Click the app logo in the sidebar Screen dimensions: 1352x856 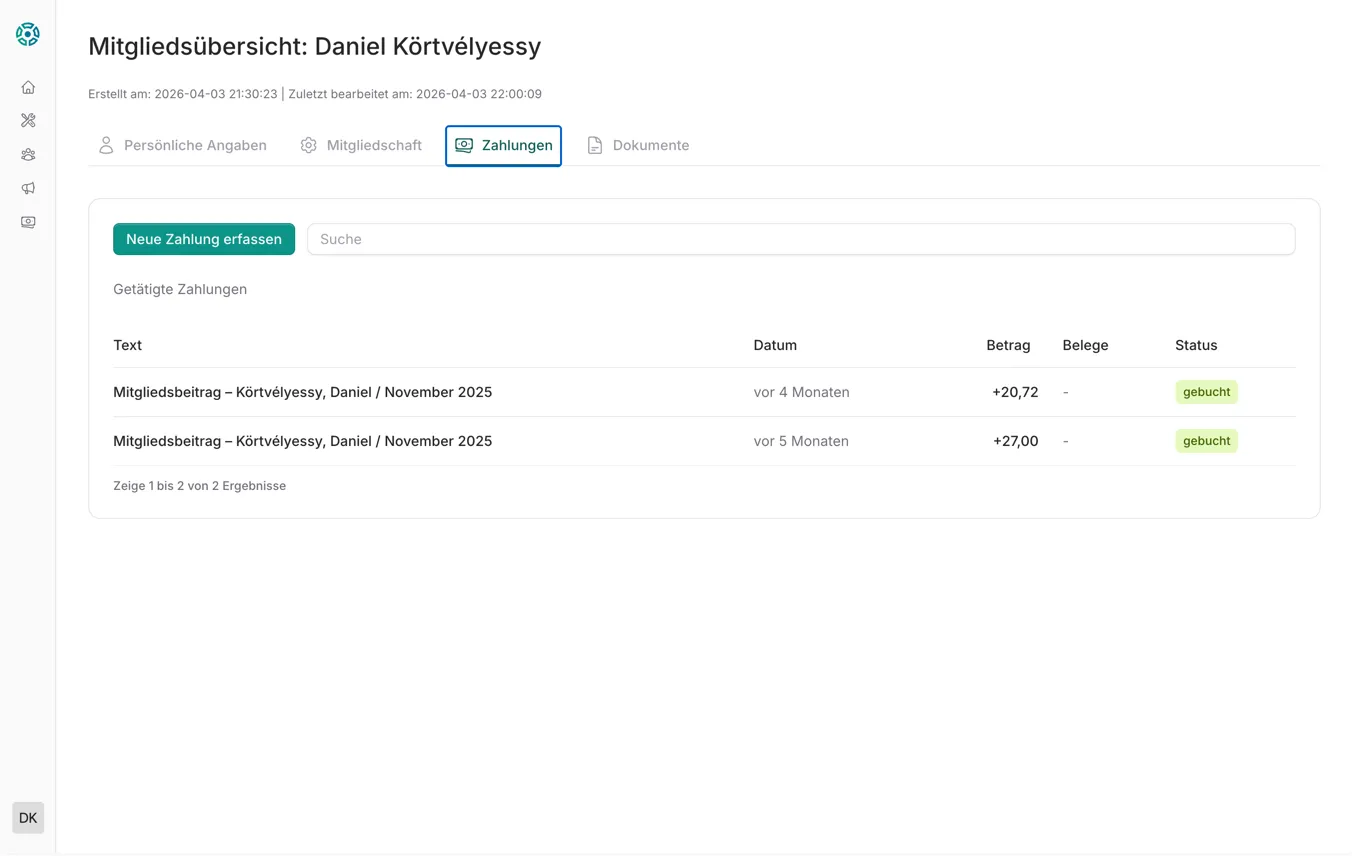pyautogui.click(x=28, y=34)
